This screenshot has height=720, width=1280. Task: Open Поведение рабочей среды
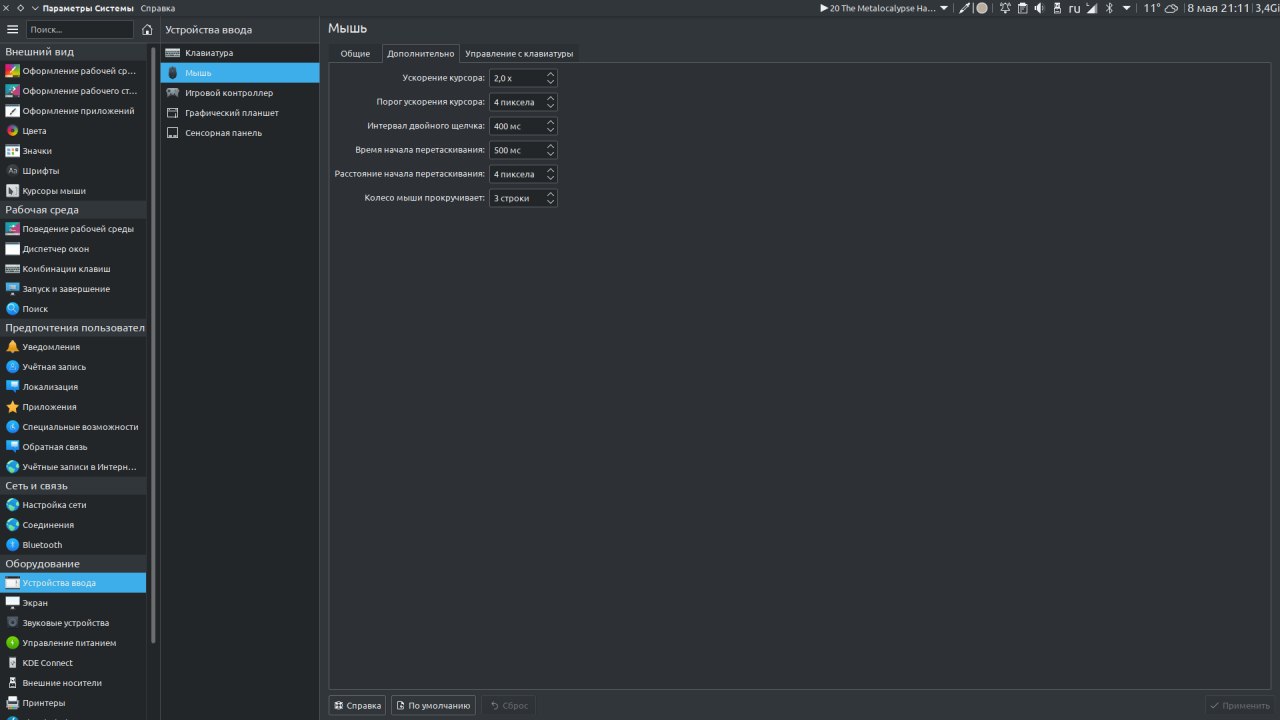(x=73, y=229)
